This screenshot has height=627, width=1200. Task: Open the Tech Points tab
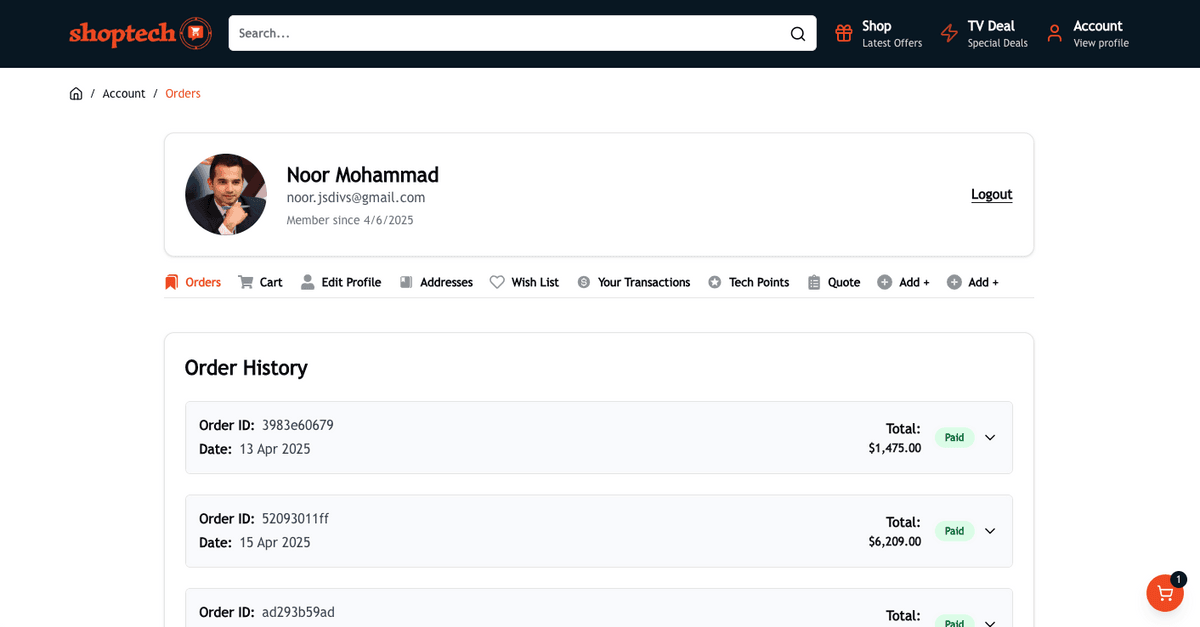748,282
